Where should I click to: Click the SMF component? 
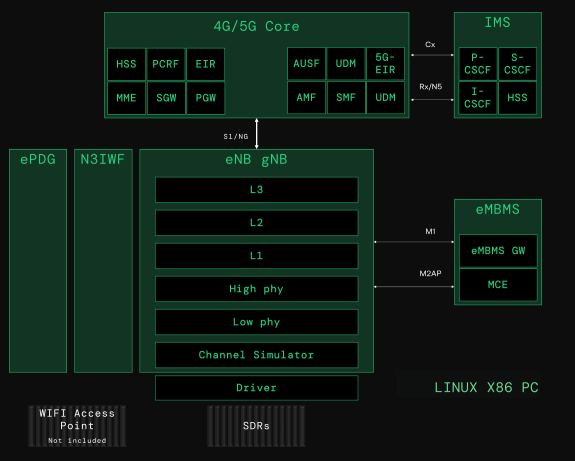point(346,98)
